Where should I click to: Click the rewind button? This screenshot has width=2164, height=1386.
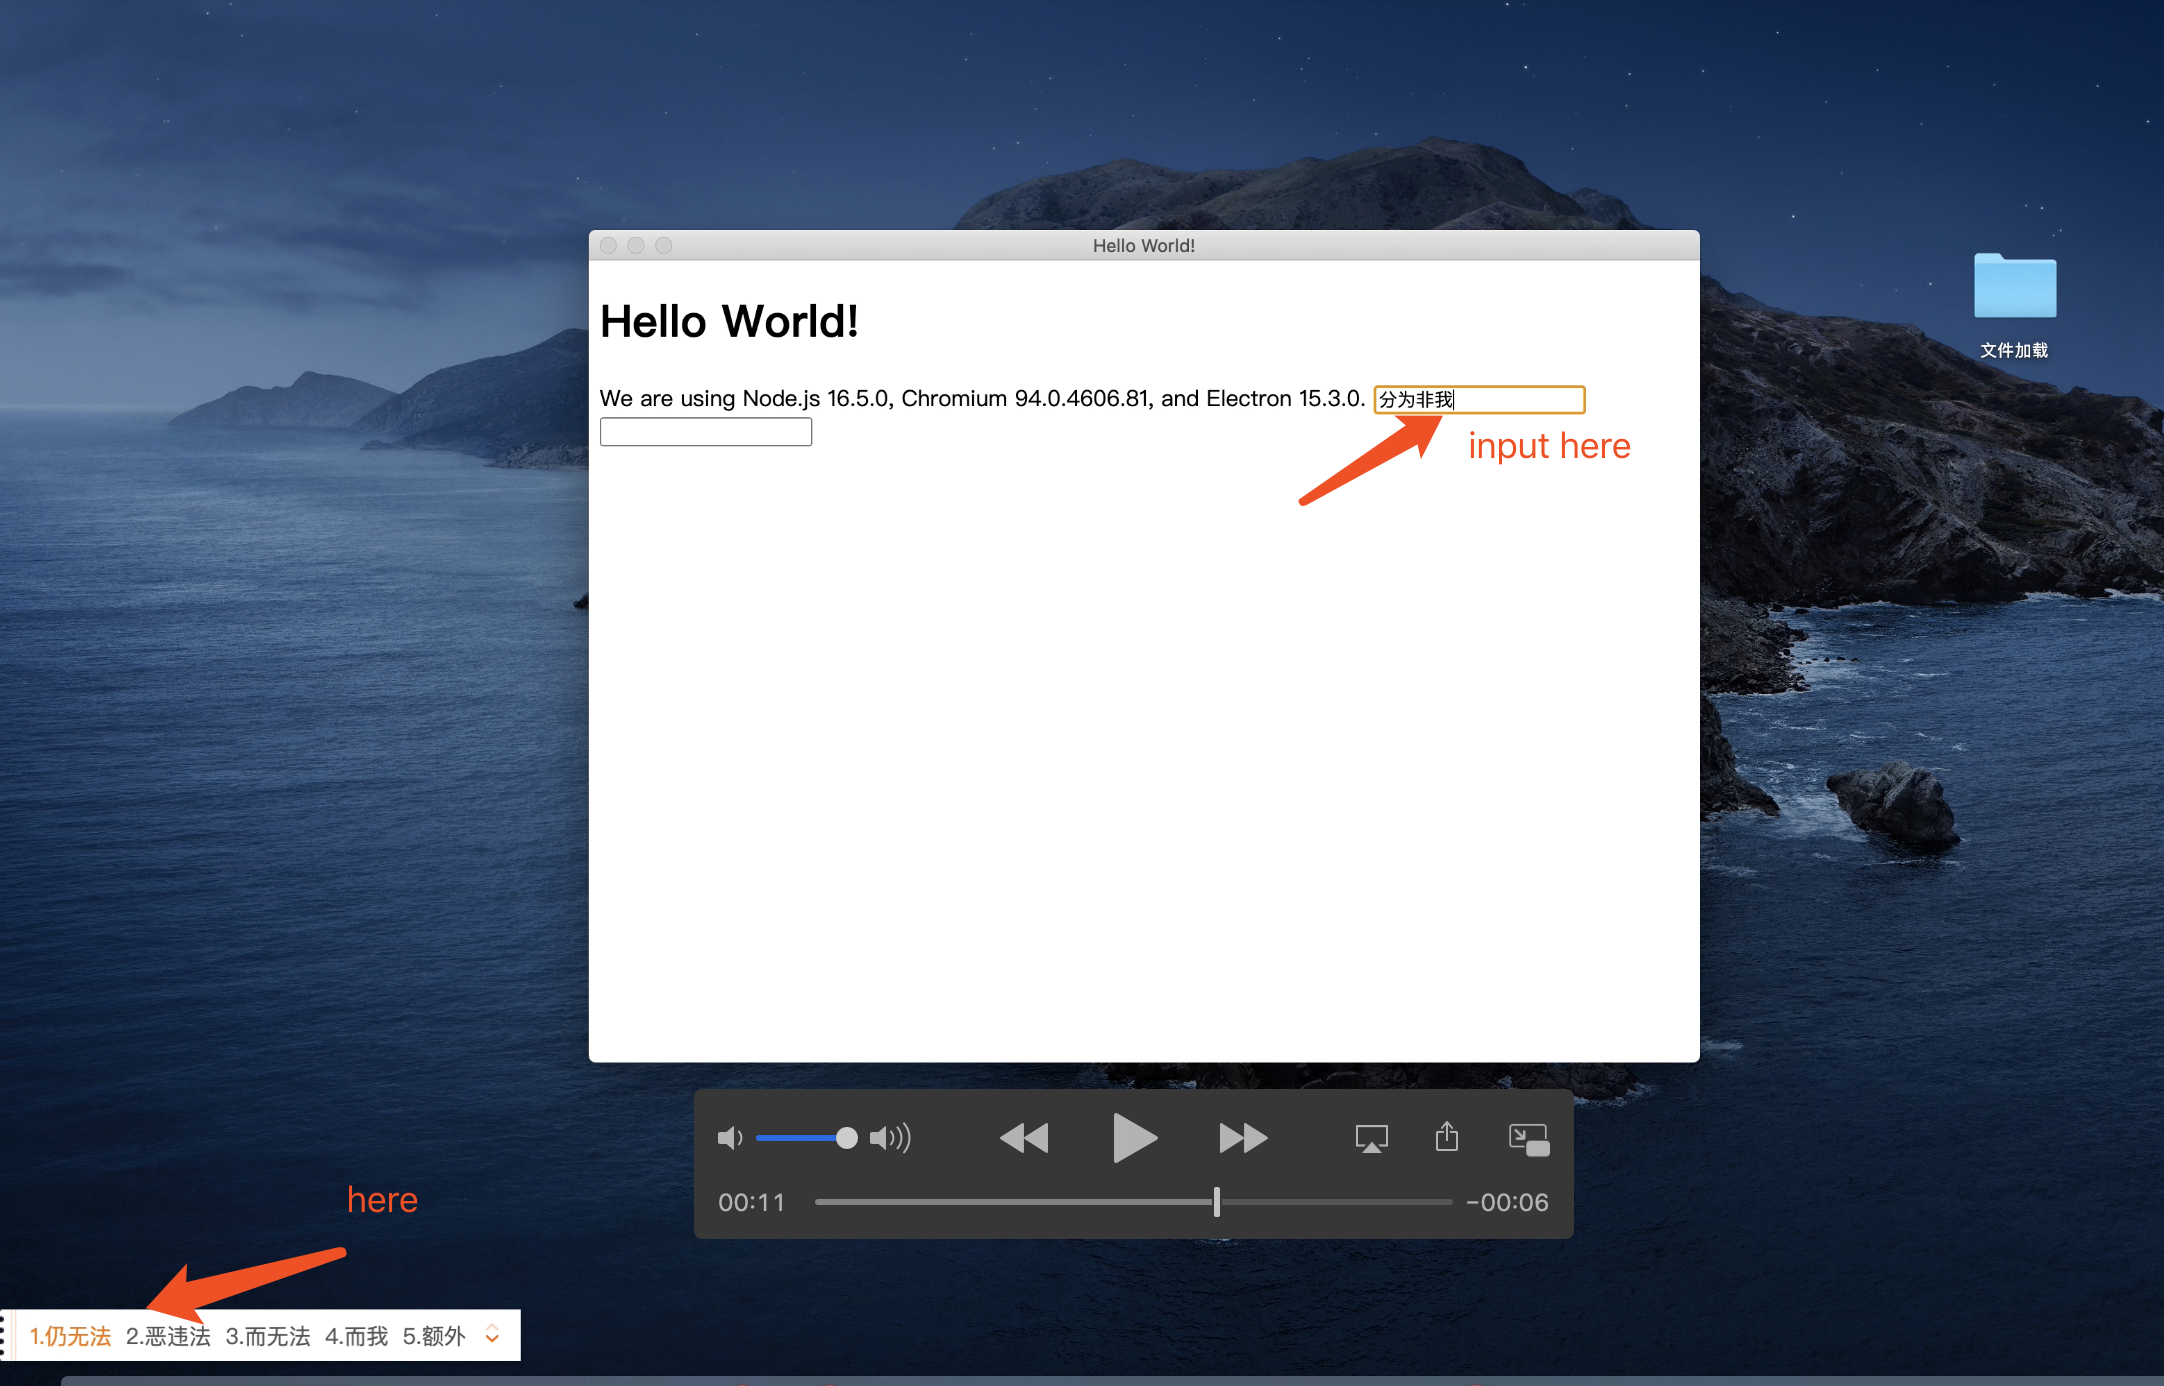1024,1138
